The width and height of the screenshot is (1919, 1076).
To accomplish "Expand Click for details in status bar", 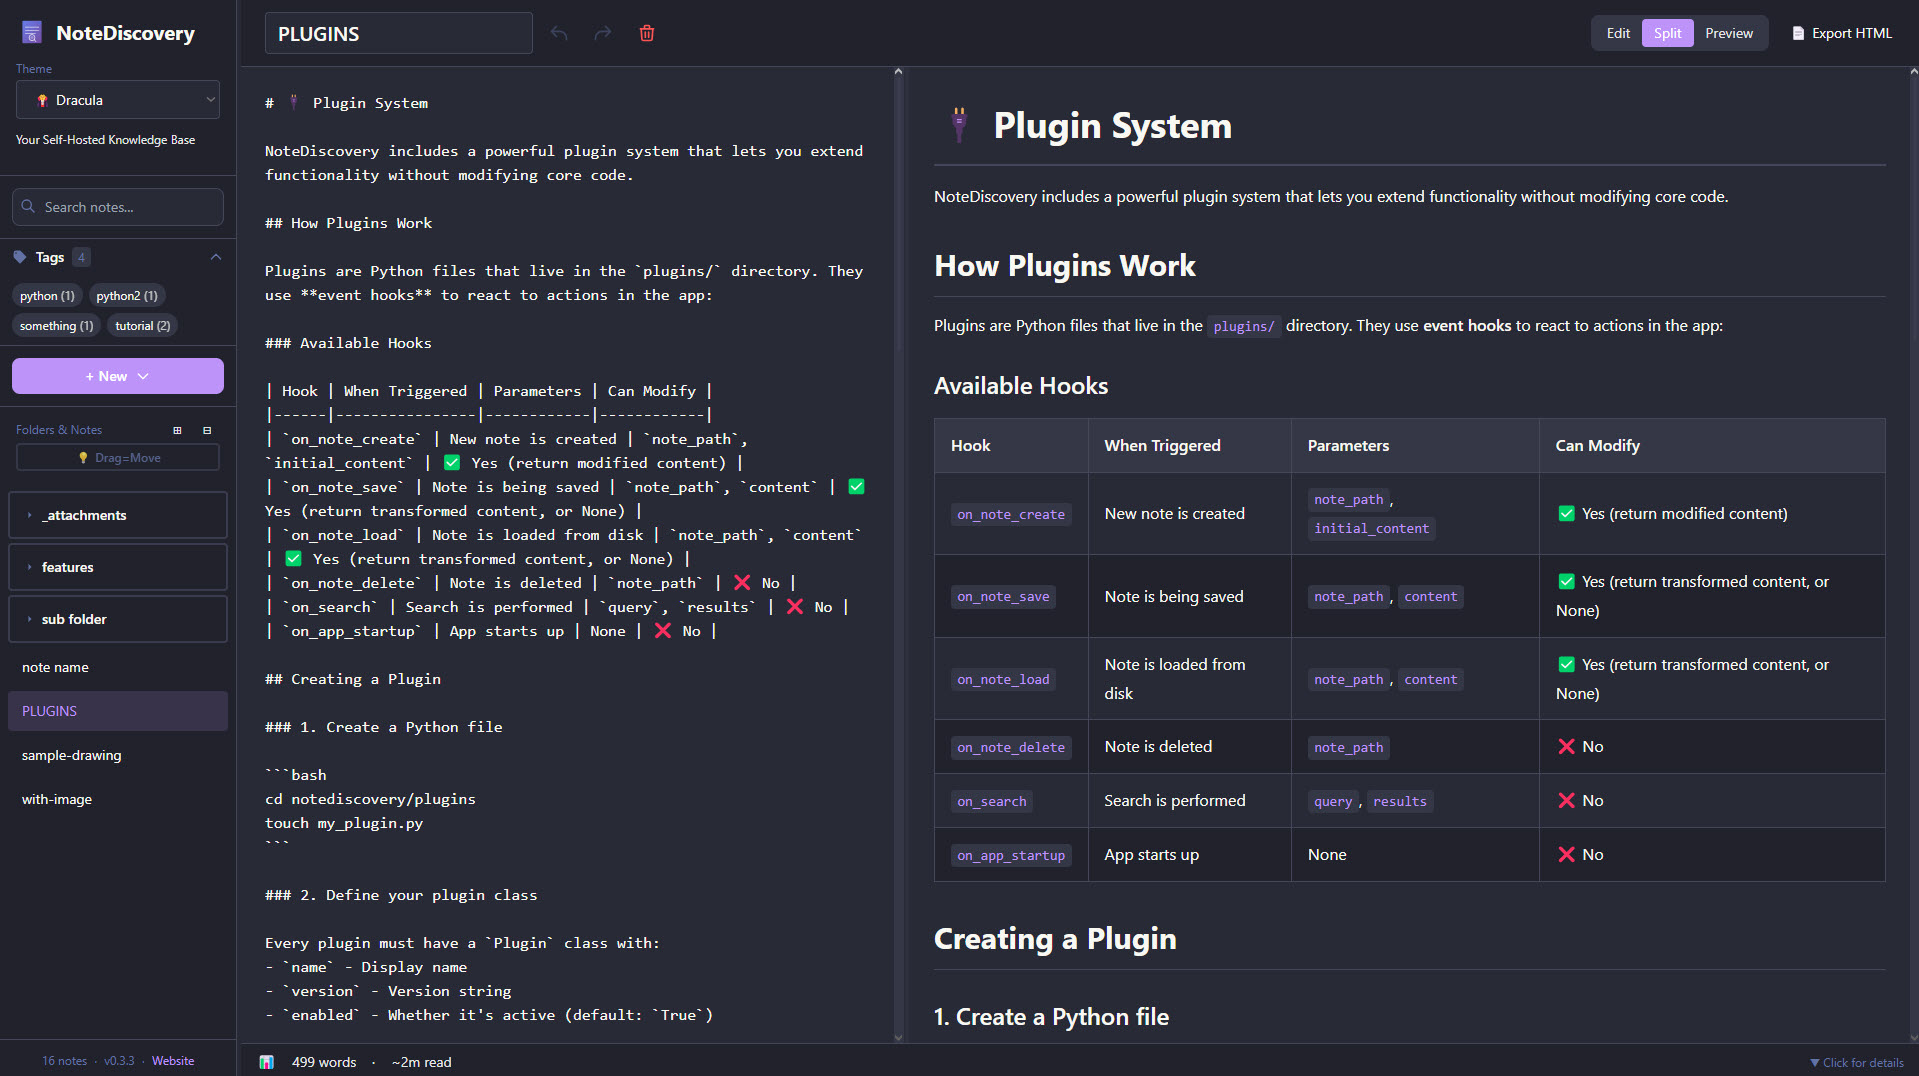I will tap(1857, 1063).
